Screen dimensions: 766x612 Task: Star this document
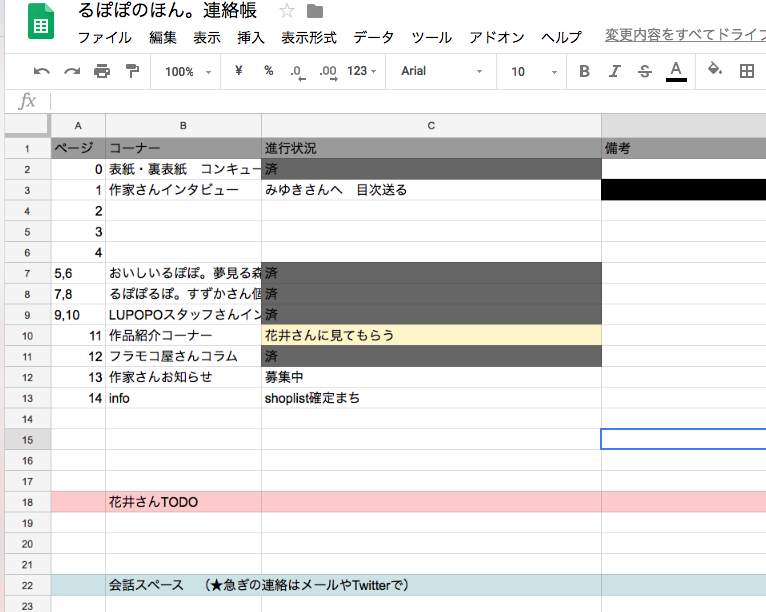coord(287,11)
